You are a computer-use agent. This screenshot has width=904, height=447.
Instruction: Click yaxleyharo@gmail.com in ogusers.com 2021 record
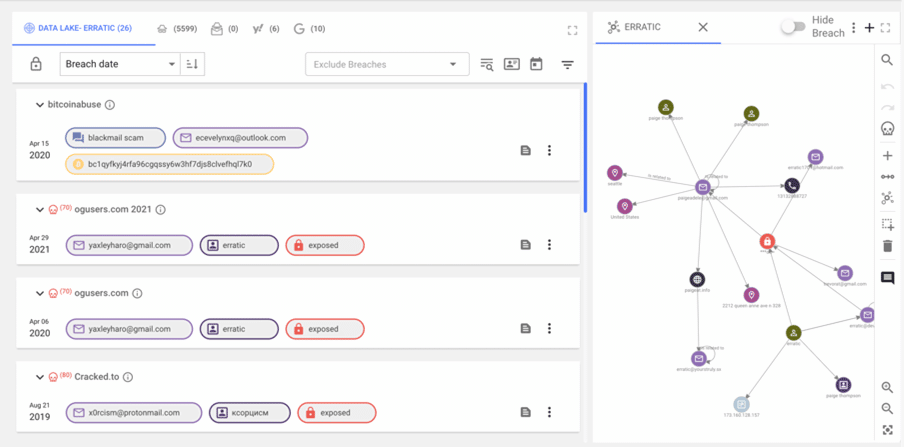click(x=129, y=245)
